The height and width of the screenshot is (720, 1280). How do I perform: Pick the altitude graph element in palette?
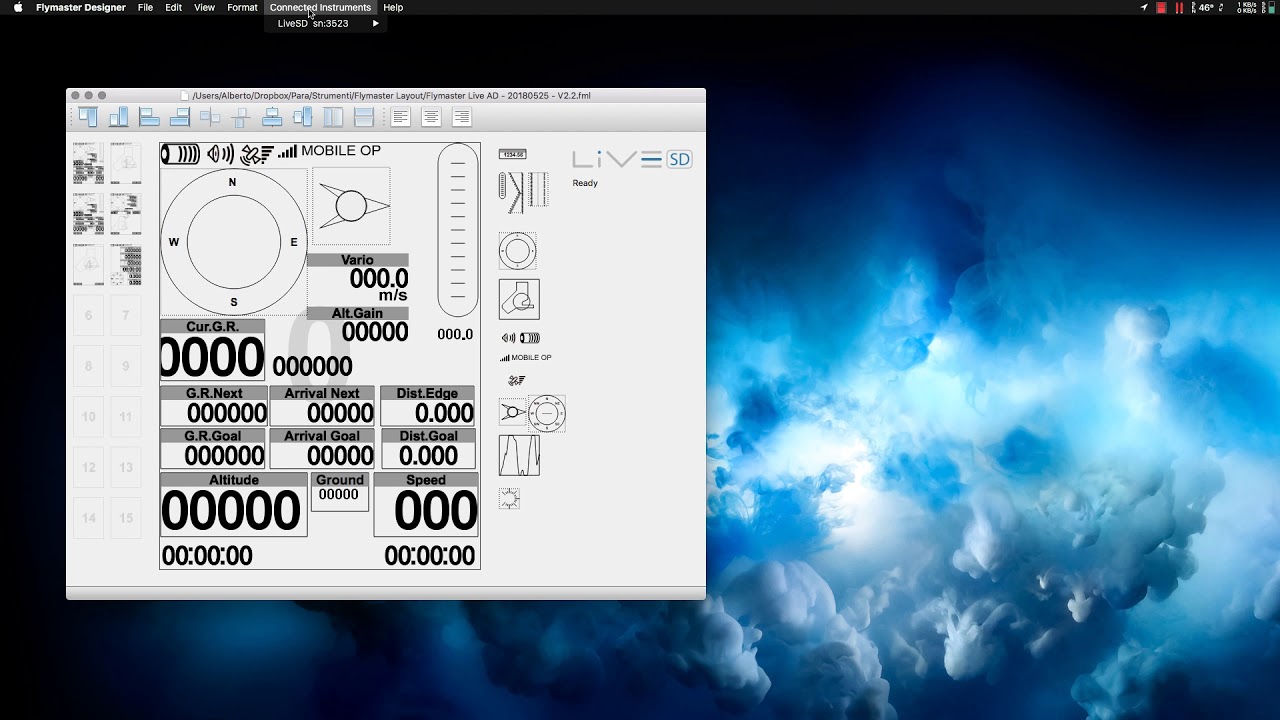click(x=519, y=455)
